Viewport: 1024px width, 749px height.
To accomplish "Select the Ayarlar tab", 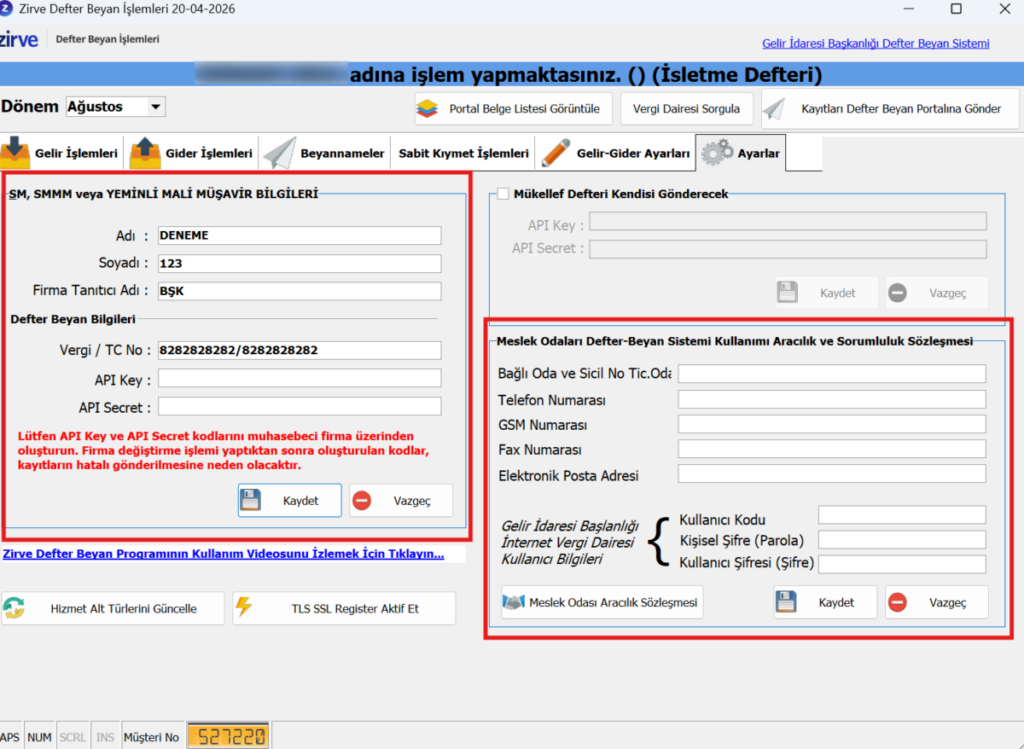I will [x=741, y=153].
